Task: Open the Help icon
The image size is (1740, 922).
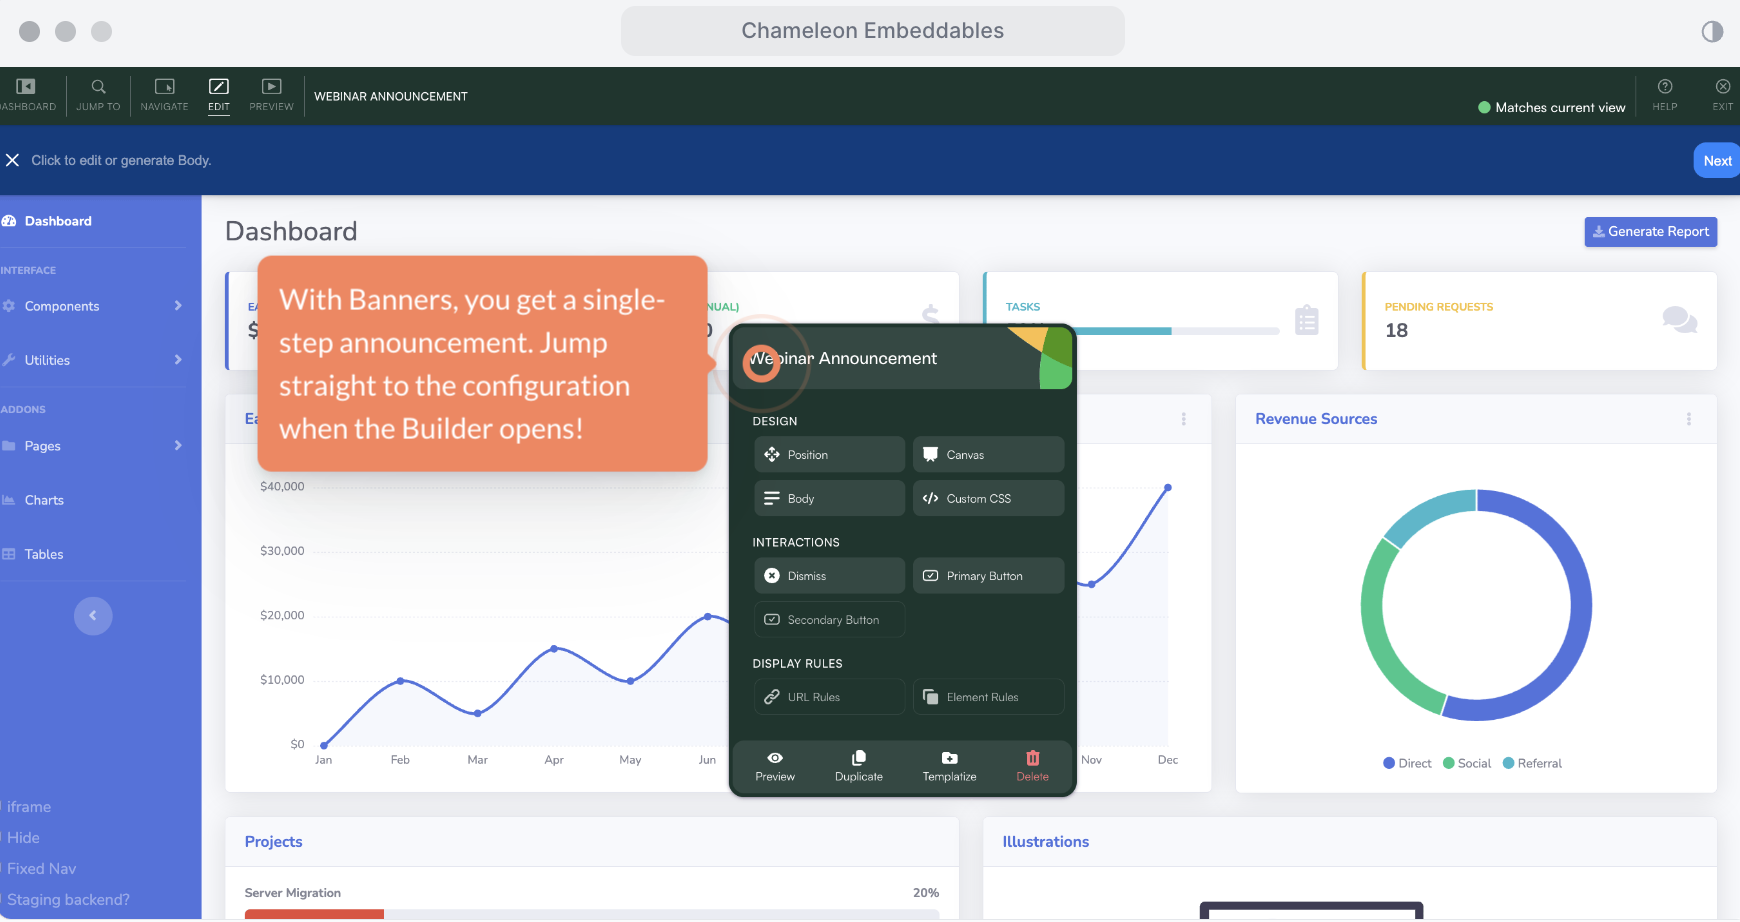Action: click(1665, 87)
